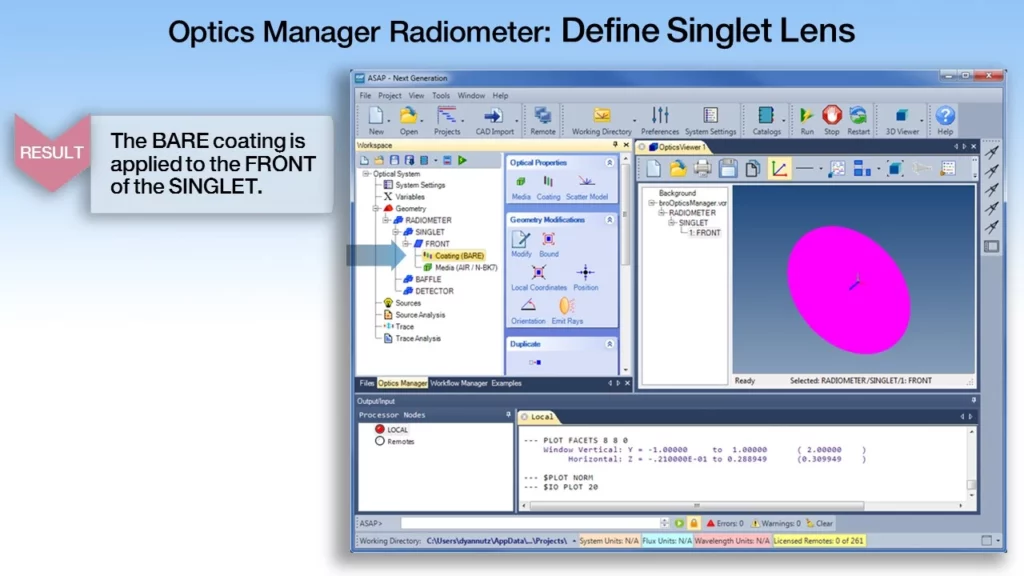Collapse the Geometry Modifications section
Viewport: 1024px width, 576px height.
(x=610, y=219)
